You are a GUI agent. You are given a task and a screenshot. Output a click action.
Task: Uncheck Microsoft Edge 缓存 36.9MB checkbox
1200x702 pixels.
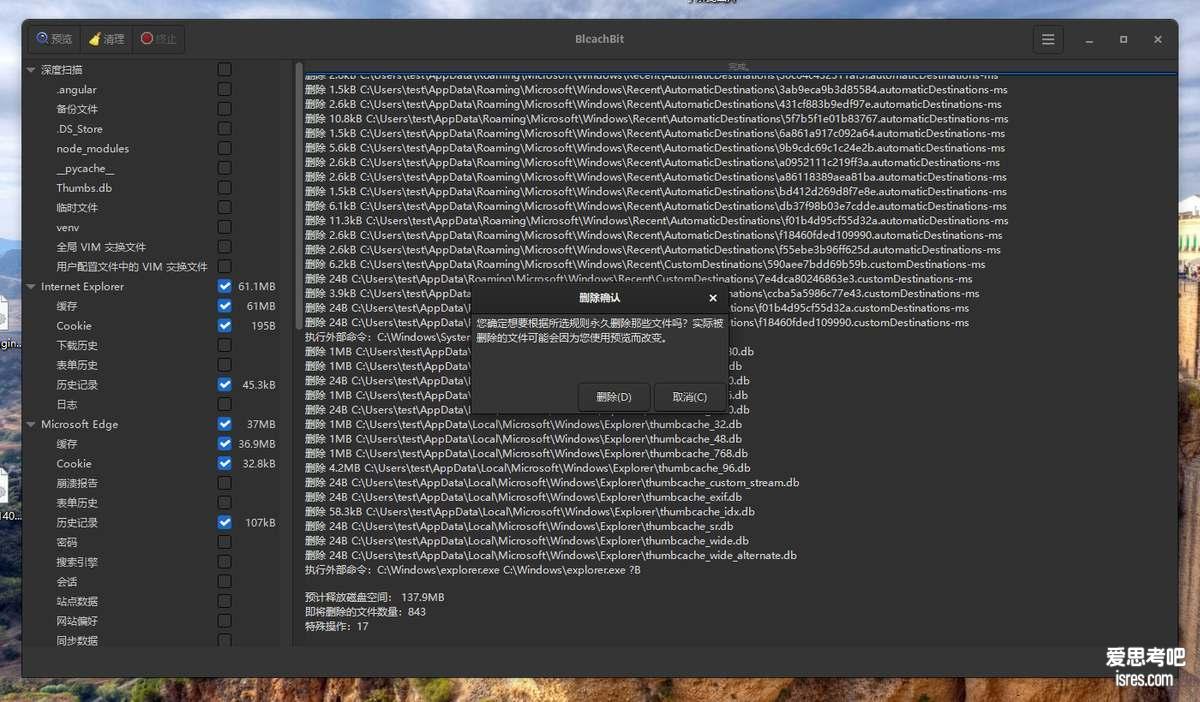point(224,443)
